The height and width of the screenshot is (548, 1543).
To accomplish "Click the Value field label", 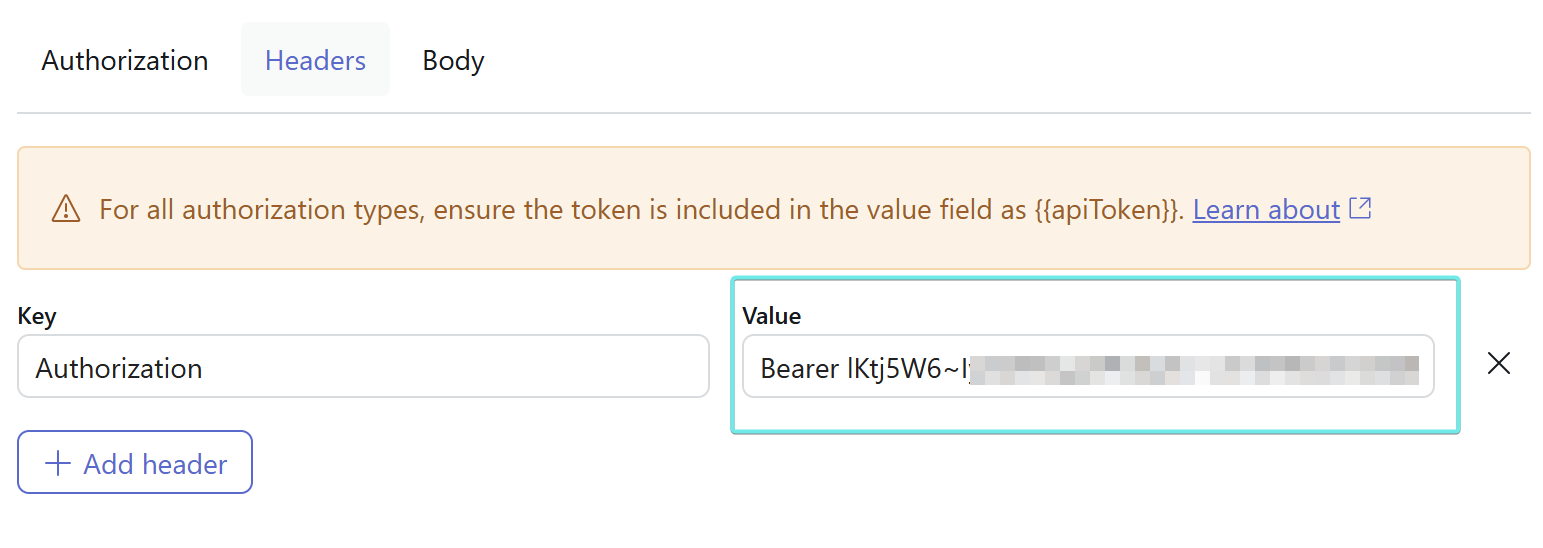I will pyautogui.click(x=771, y=316).
